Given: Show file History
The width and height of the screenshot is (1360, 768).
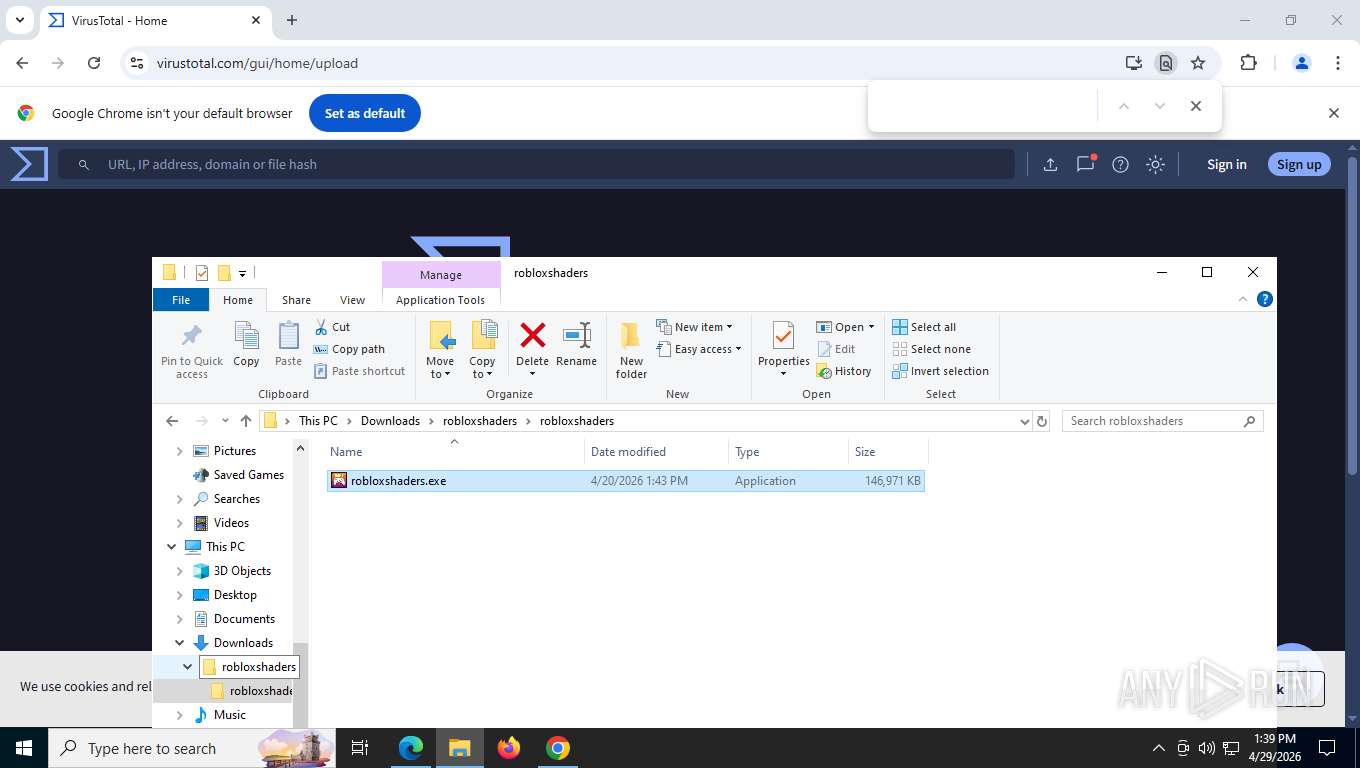Looking at the screenshot, I should [844, 371].
